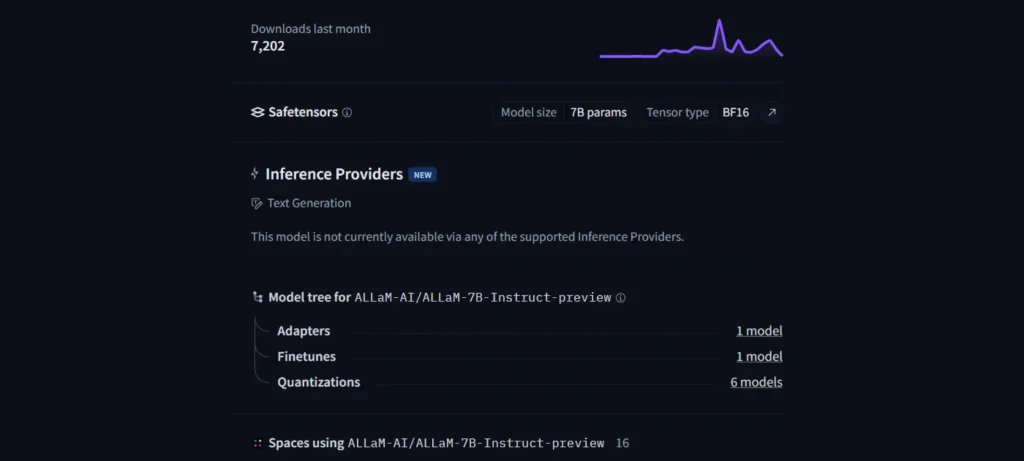Viewport: 1024px width, 461px height.
Task: Click the Inference Providers sparkle icon
Action: (x=255, y=174)
